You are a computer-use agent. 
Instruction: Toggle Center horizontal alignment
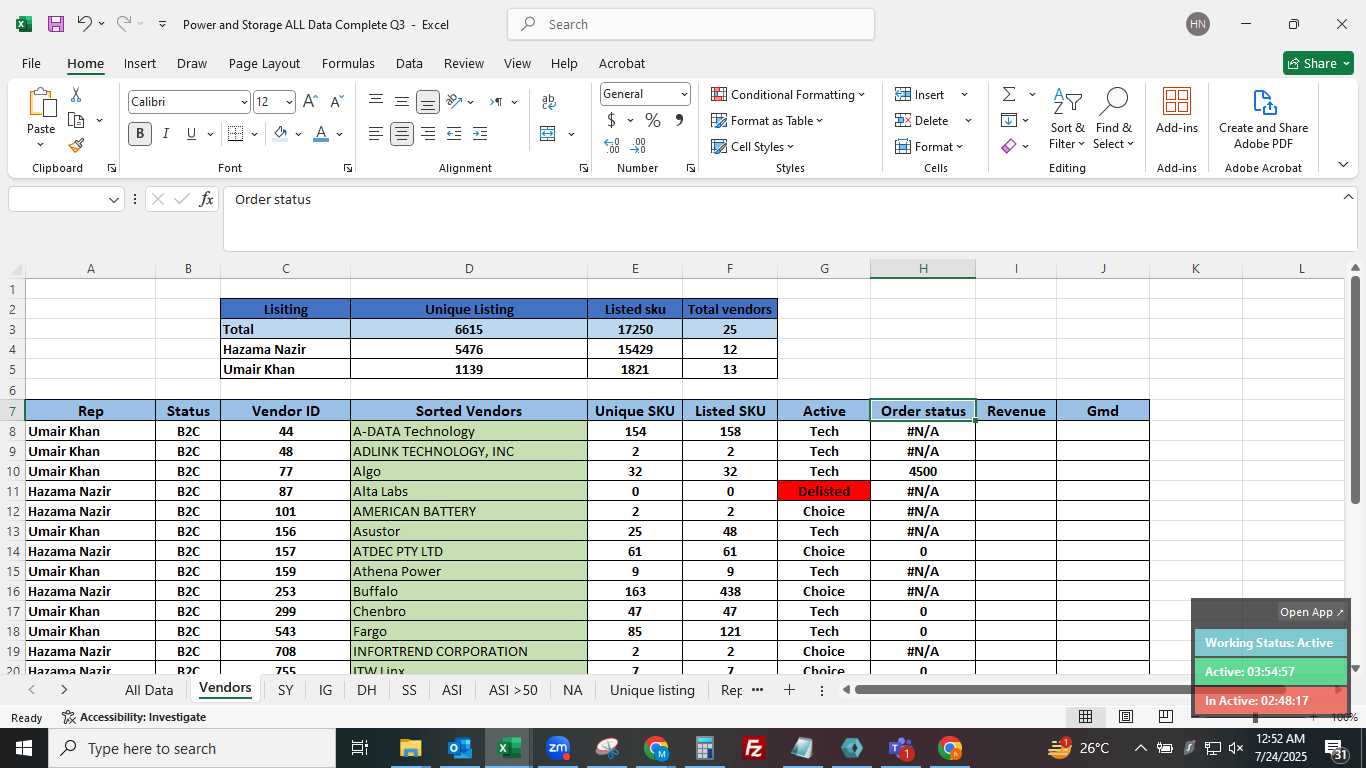pyautogui.click(x=402, y=133)
